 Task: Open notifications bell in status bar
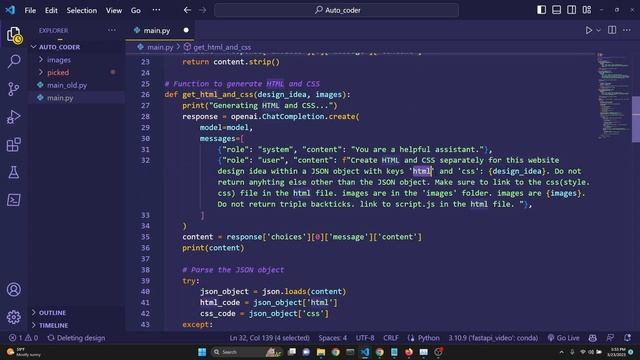(627, 338)
